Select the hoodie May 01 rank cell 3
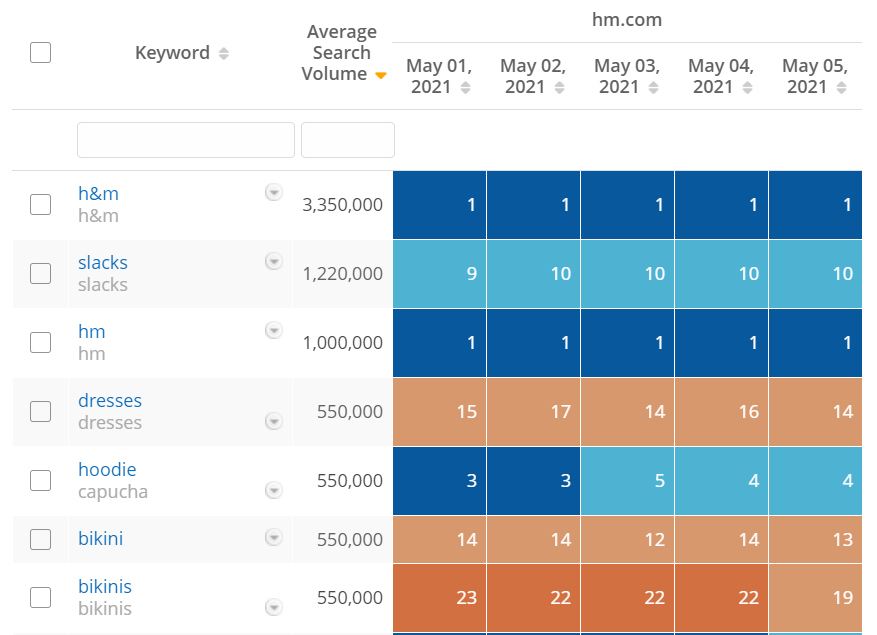Viewport: 877px width, 635px height. [x=440, y=481]
